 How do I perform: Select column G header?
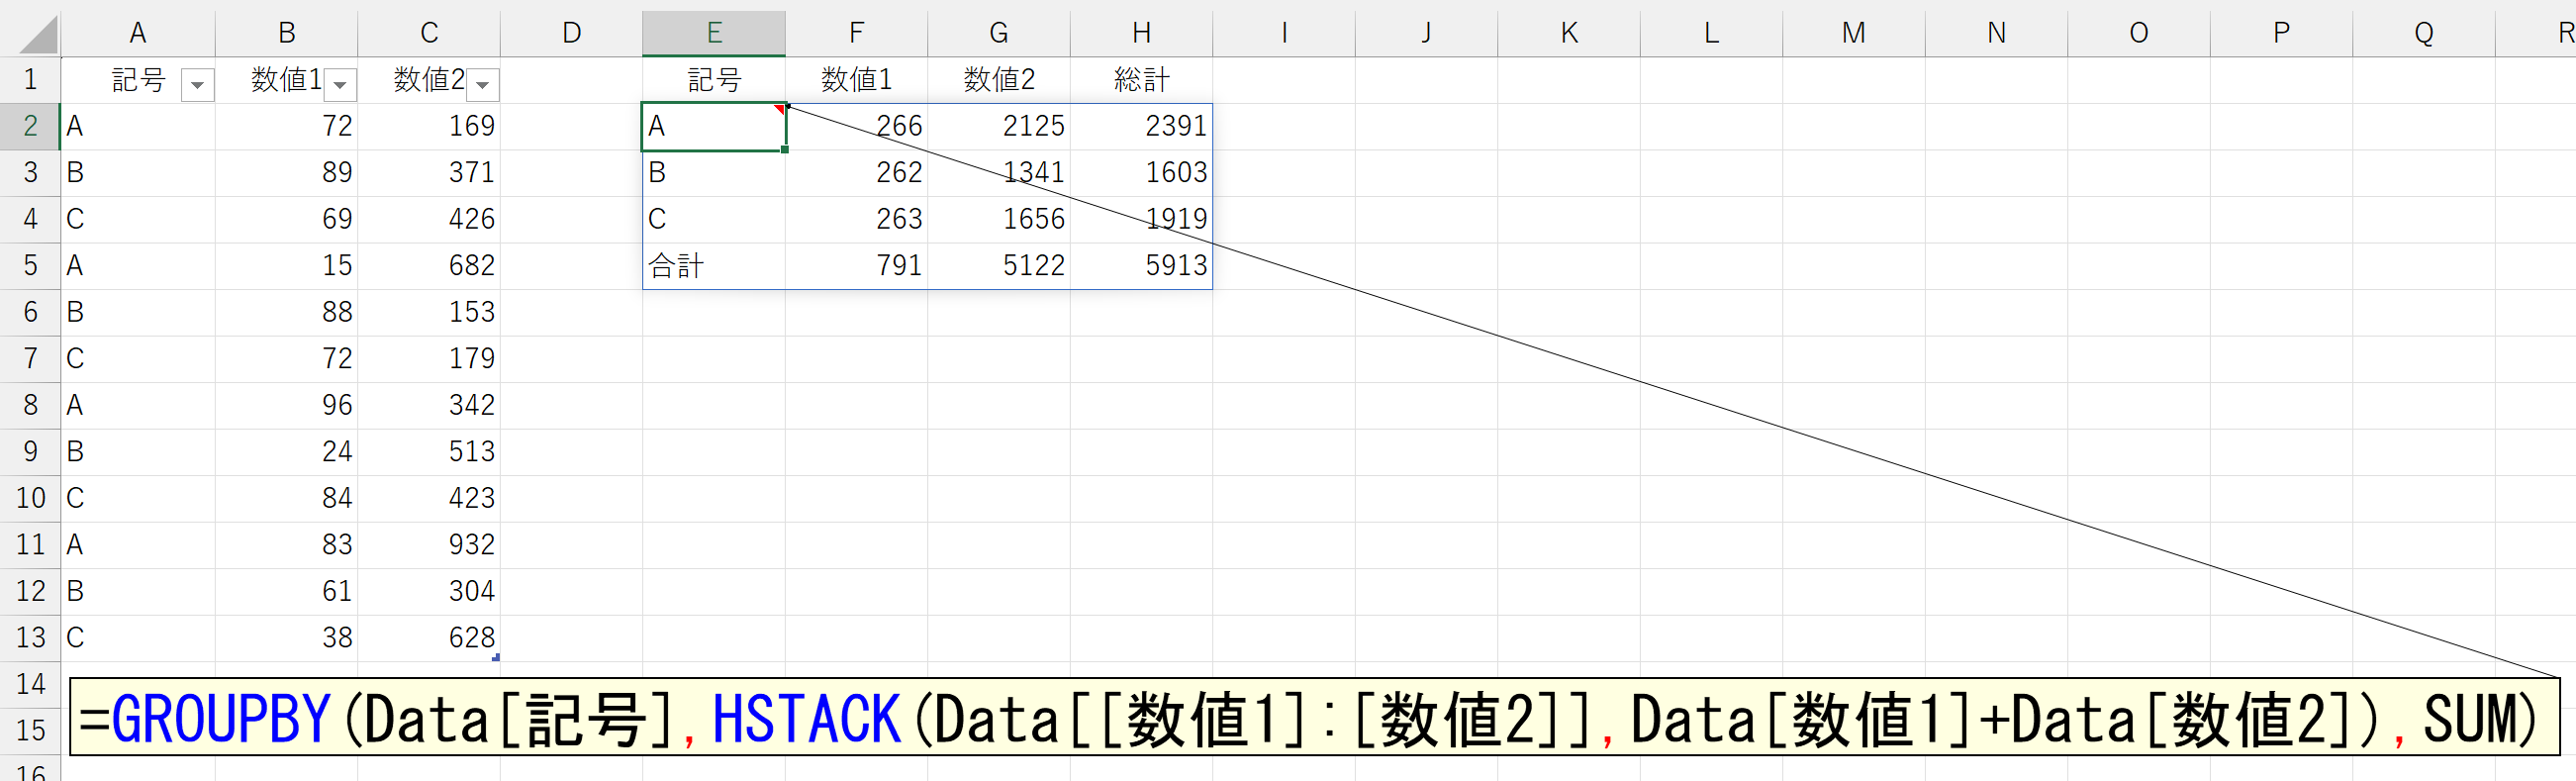click(x=999, y=33)
